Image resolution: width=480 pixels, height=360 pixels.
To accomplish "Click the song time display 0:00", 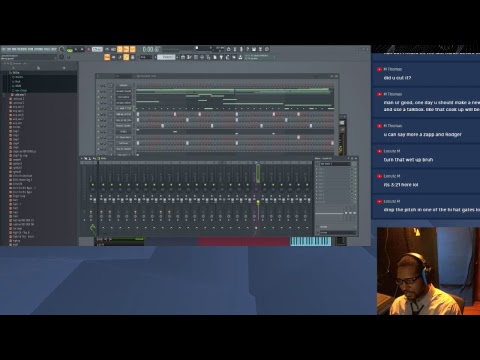I will coord(150,49).
